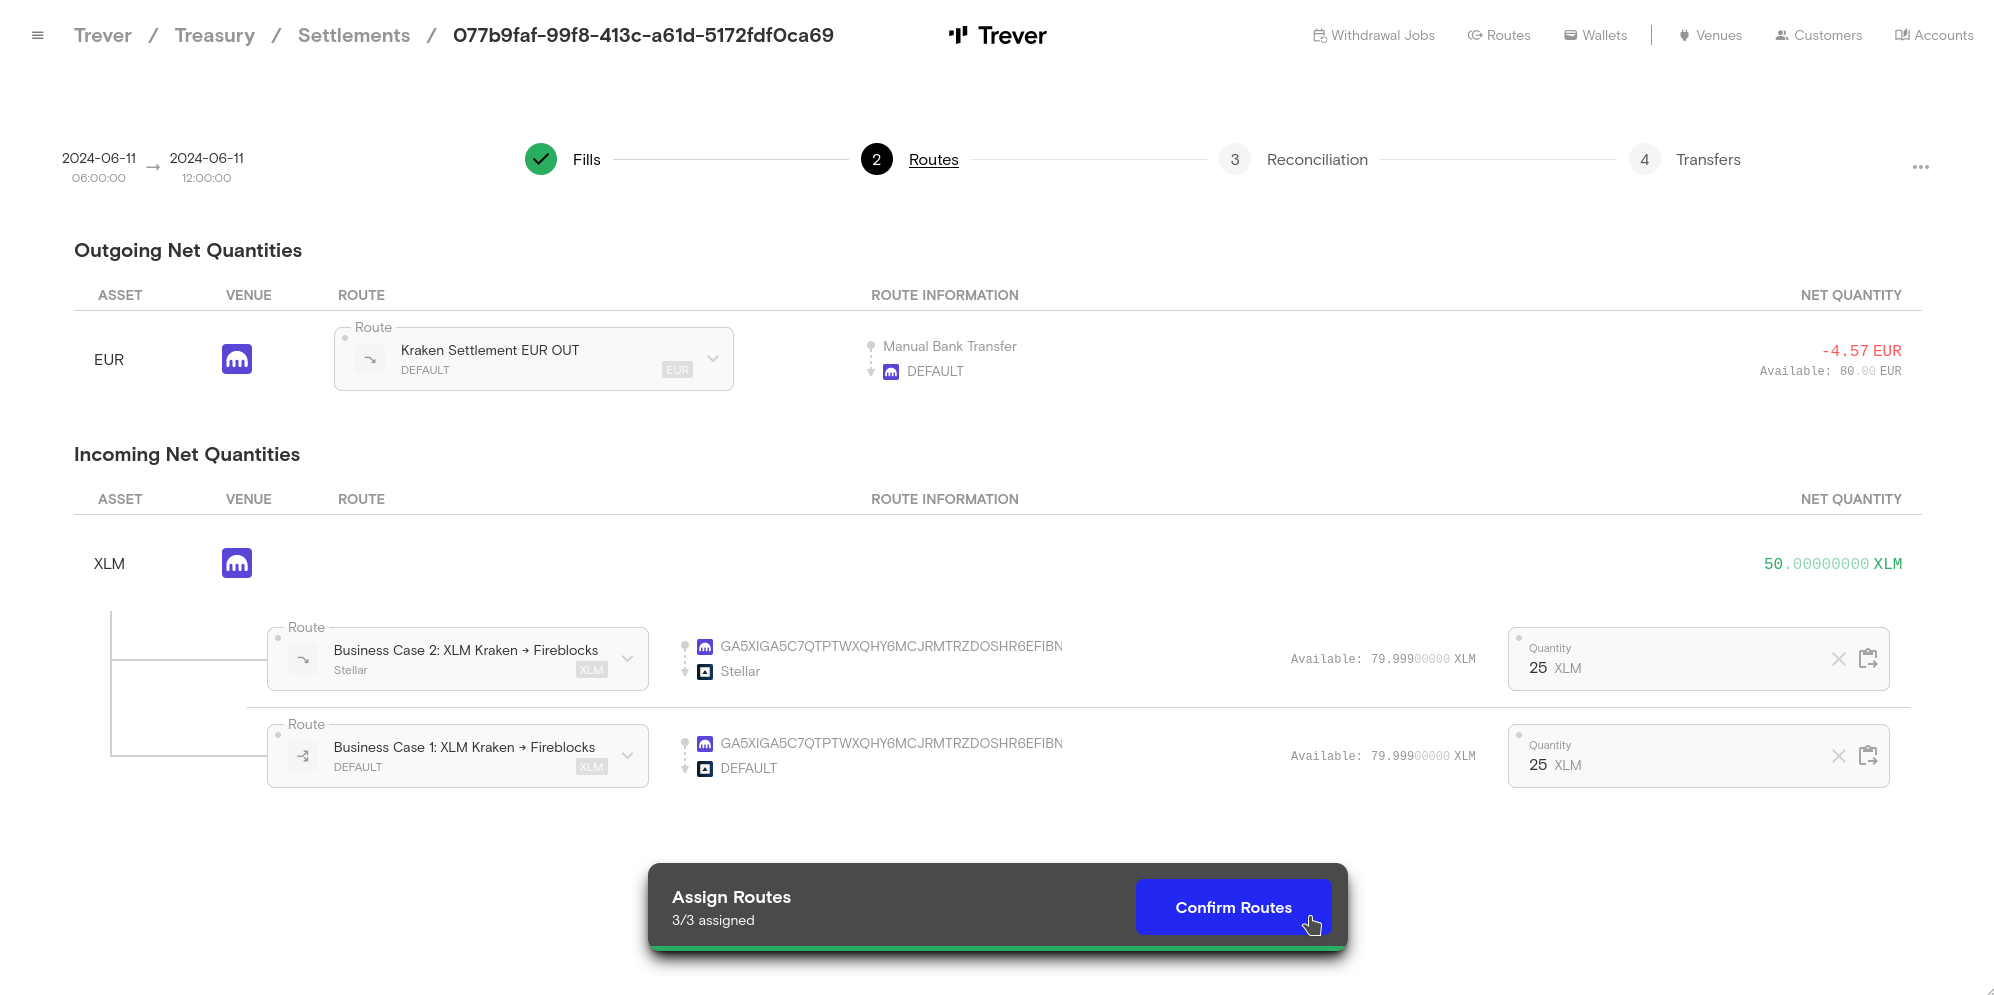The image size is (1994, 995).
Task: Expand Kraken Settlement EUR OUT route dropdown
Action: click(x=713, y=359)
